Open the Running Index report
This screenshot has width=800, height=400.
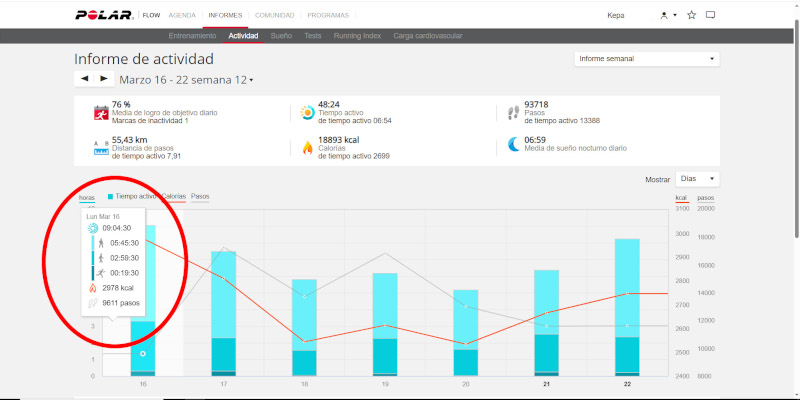pyautogui.click(x=356, y=36)
